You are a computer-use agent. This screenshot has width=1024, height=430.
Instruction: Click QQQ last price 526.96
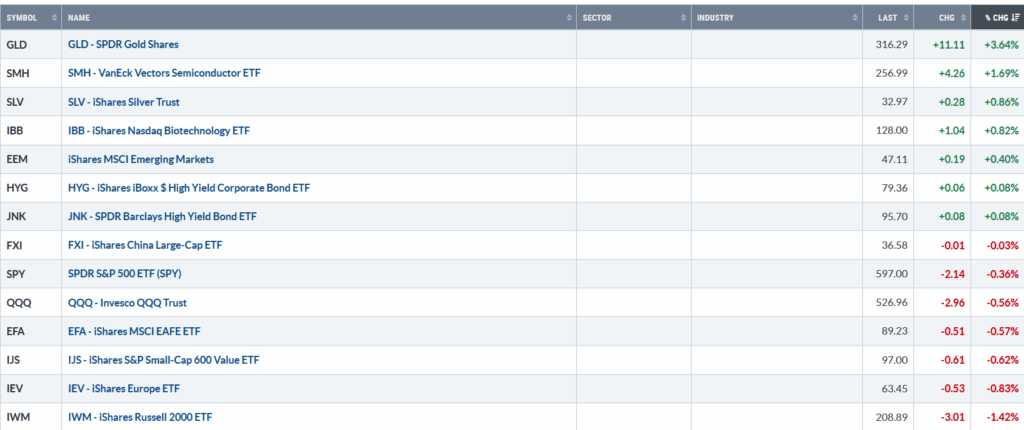pos(891,303)
